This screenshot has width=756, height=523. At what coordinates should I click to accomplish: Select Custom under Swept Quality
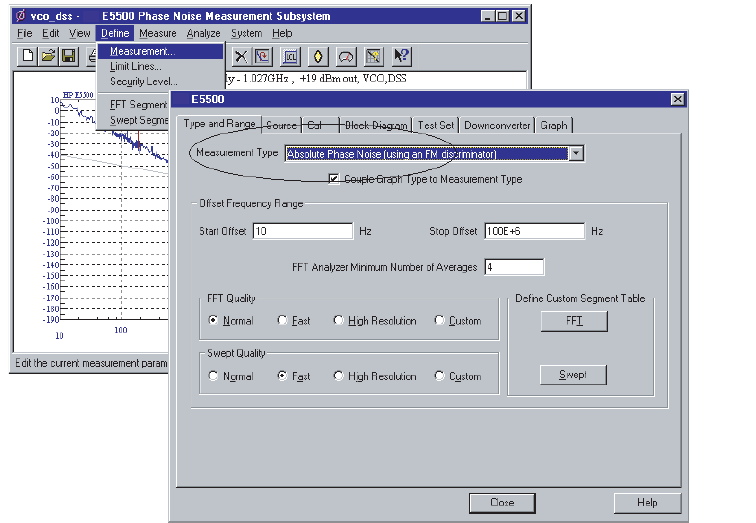coord(439,376)
